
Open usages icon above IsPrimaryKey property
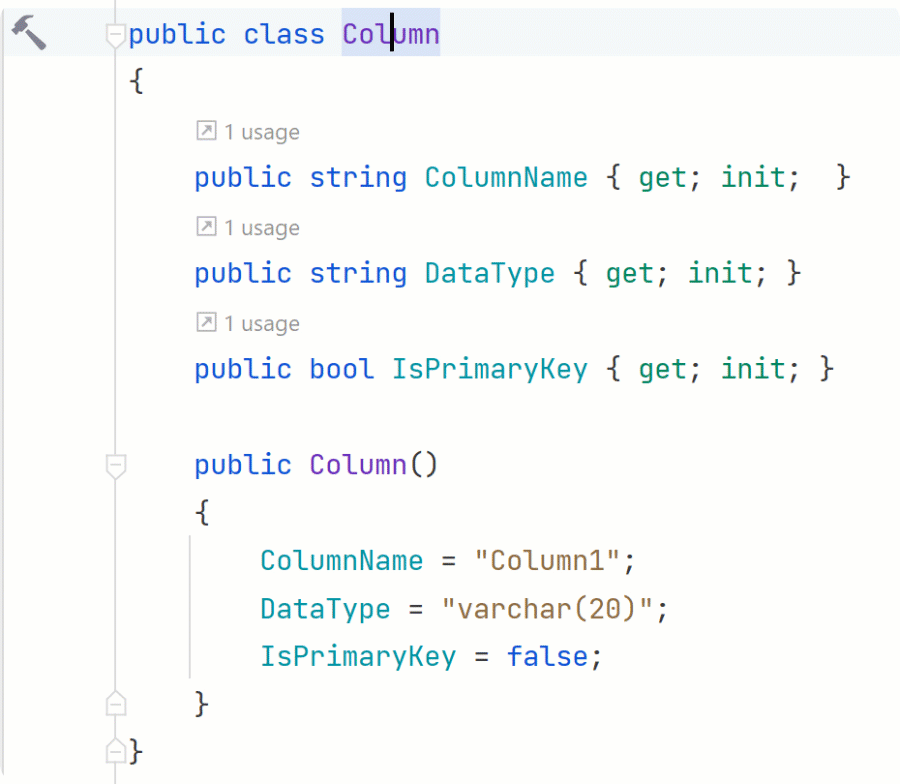[x=206, y=323]
